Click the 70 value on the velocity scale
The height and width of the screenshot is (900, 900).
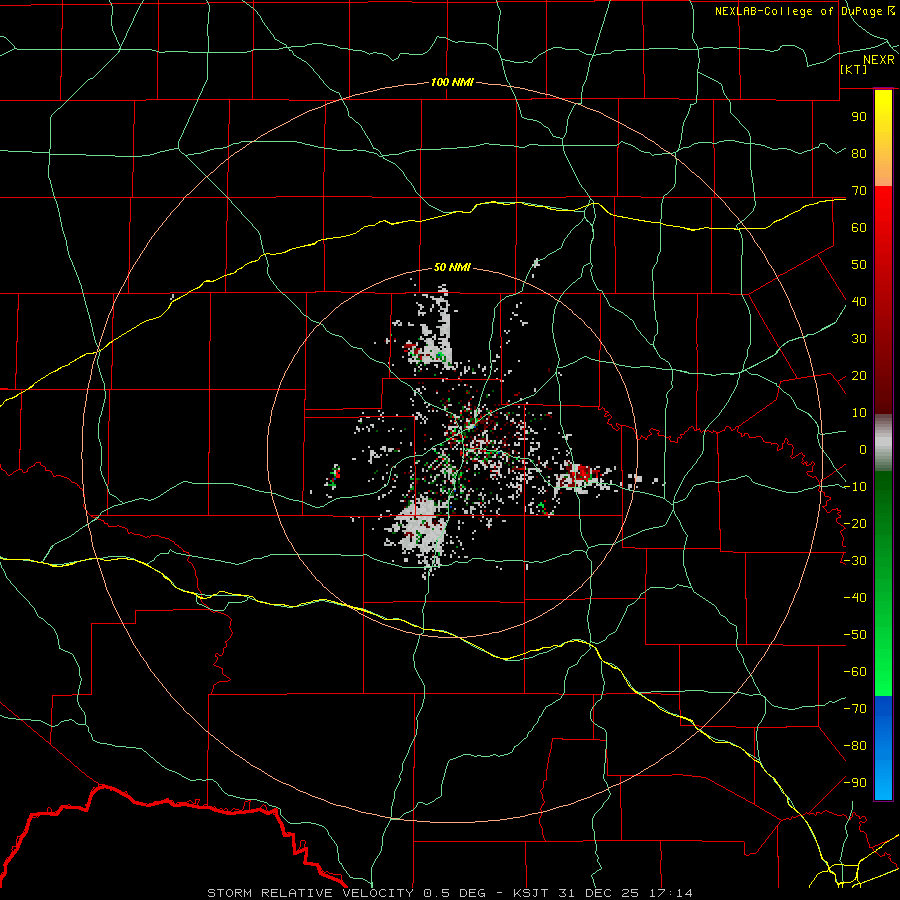coord(859,191)
